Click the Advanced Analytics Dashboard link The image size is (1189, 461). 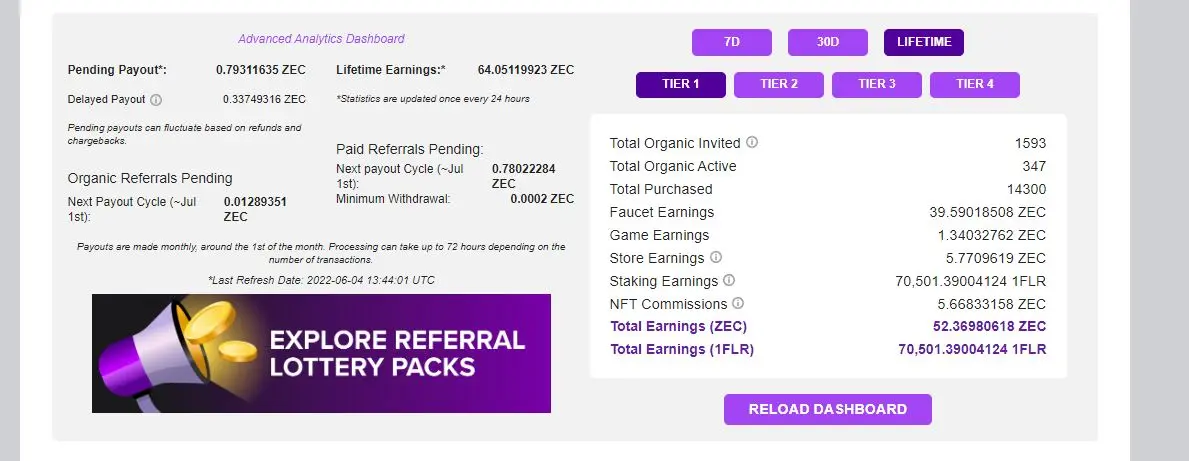[322, 39]
